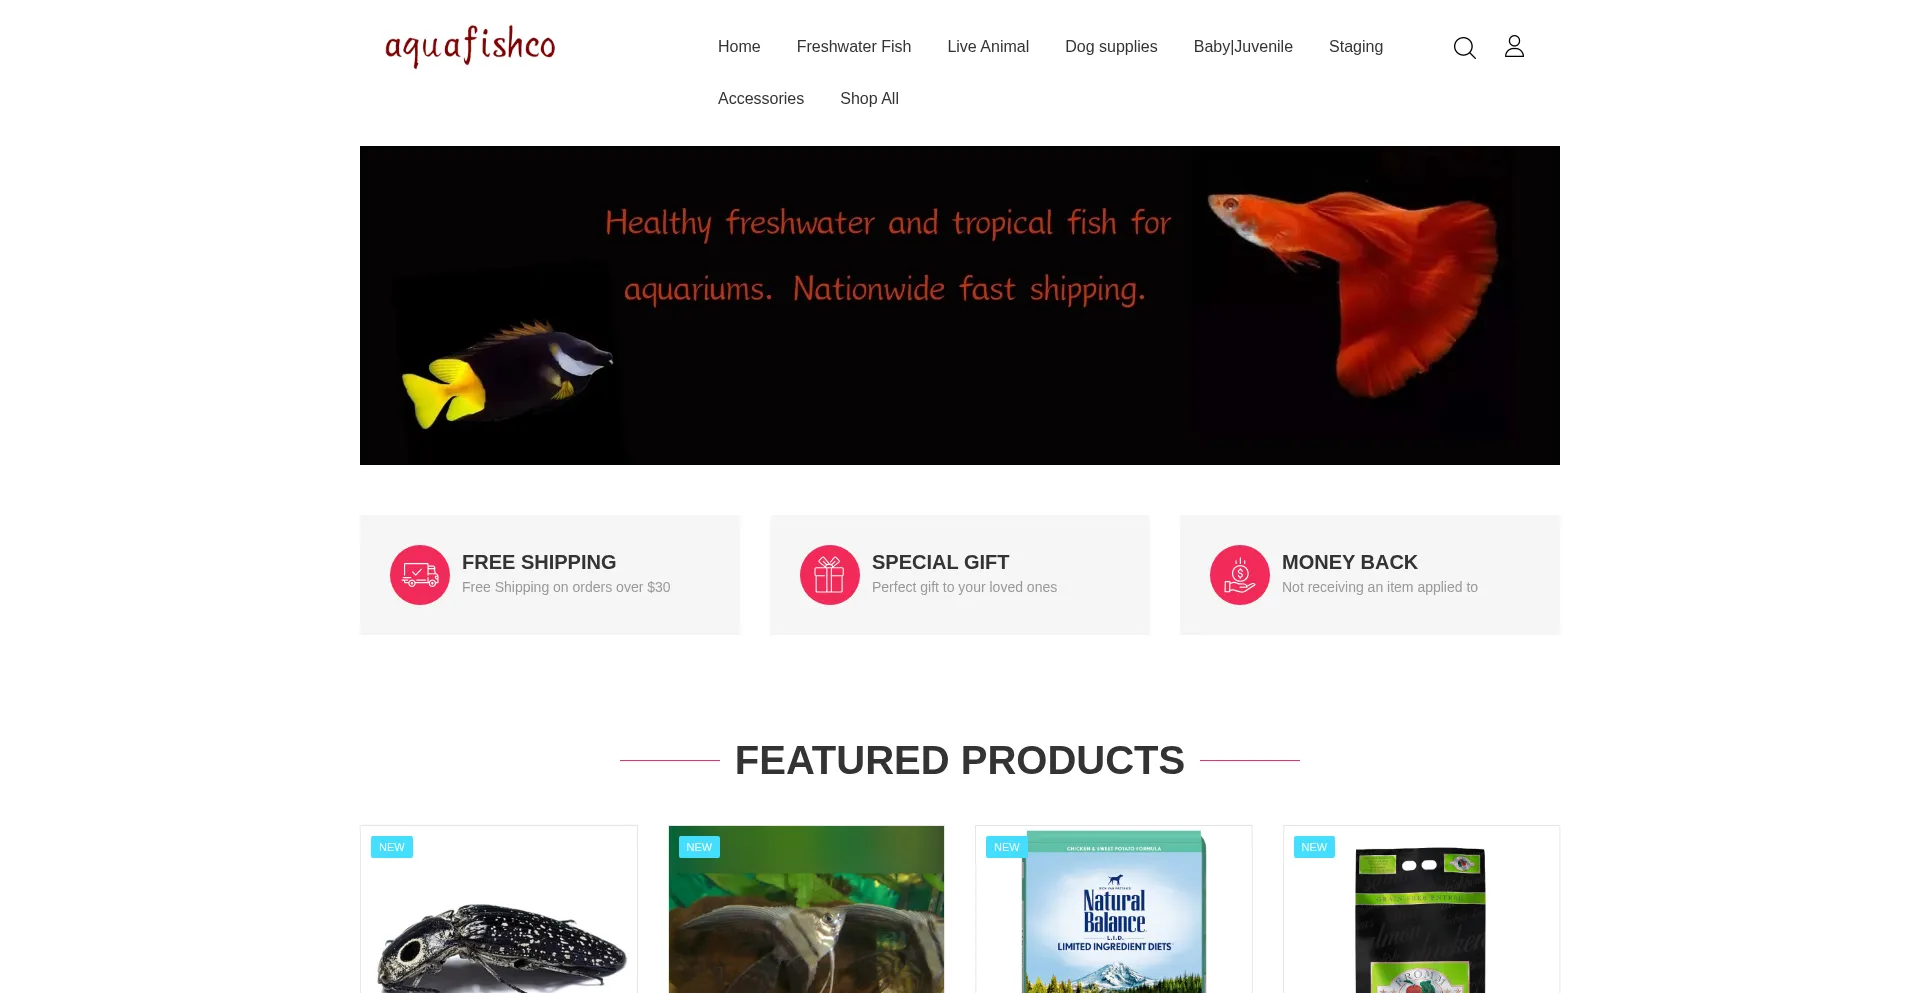Viewport: 1920px width, 993px height.
Task: Click NEW badge on beetle product
Action: pos(392,847)
